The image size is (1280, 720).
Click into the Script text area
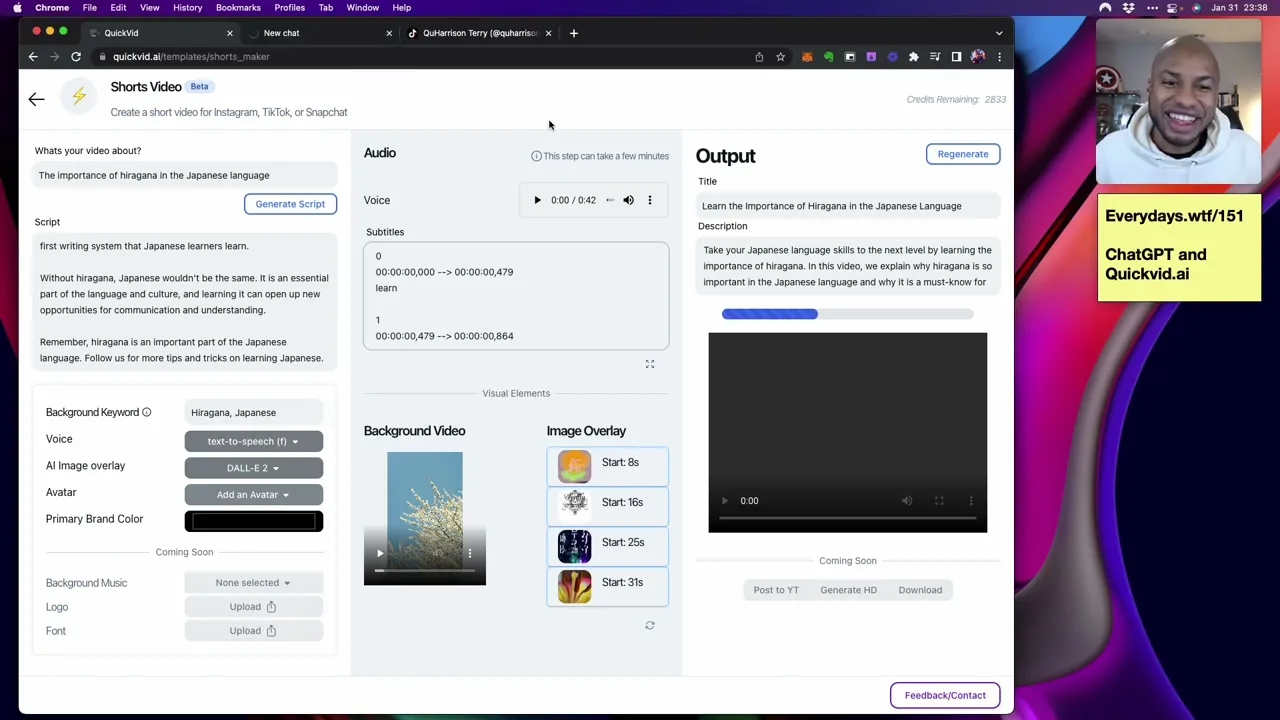point(185,300)
